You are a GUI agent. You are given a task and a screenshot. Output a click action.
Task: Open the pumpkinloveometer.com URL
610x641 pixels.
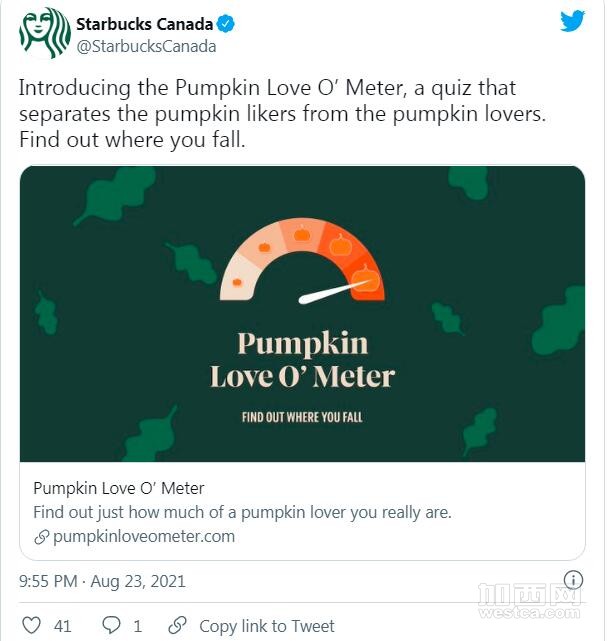[144, 536]
